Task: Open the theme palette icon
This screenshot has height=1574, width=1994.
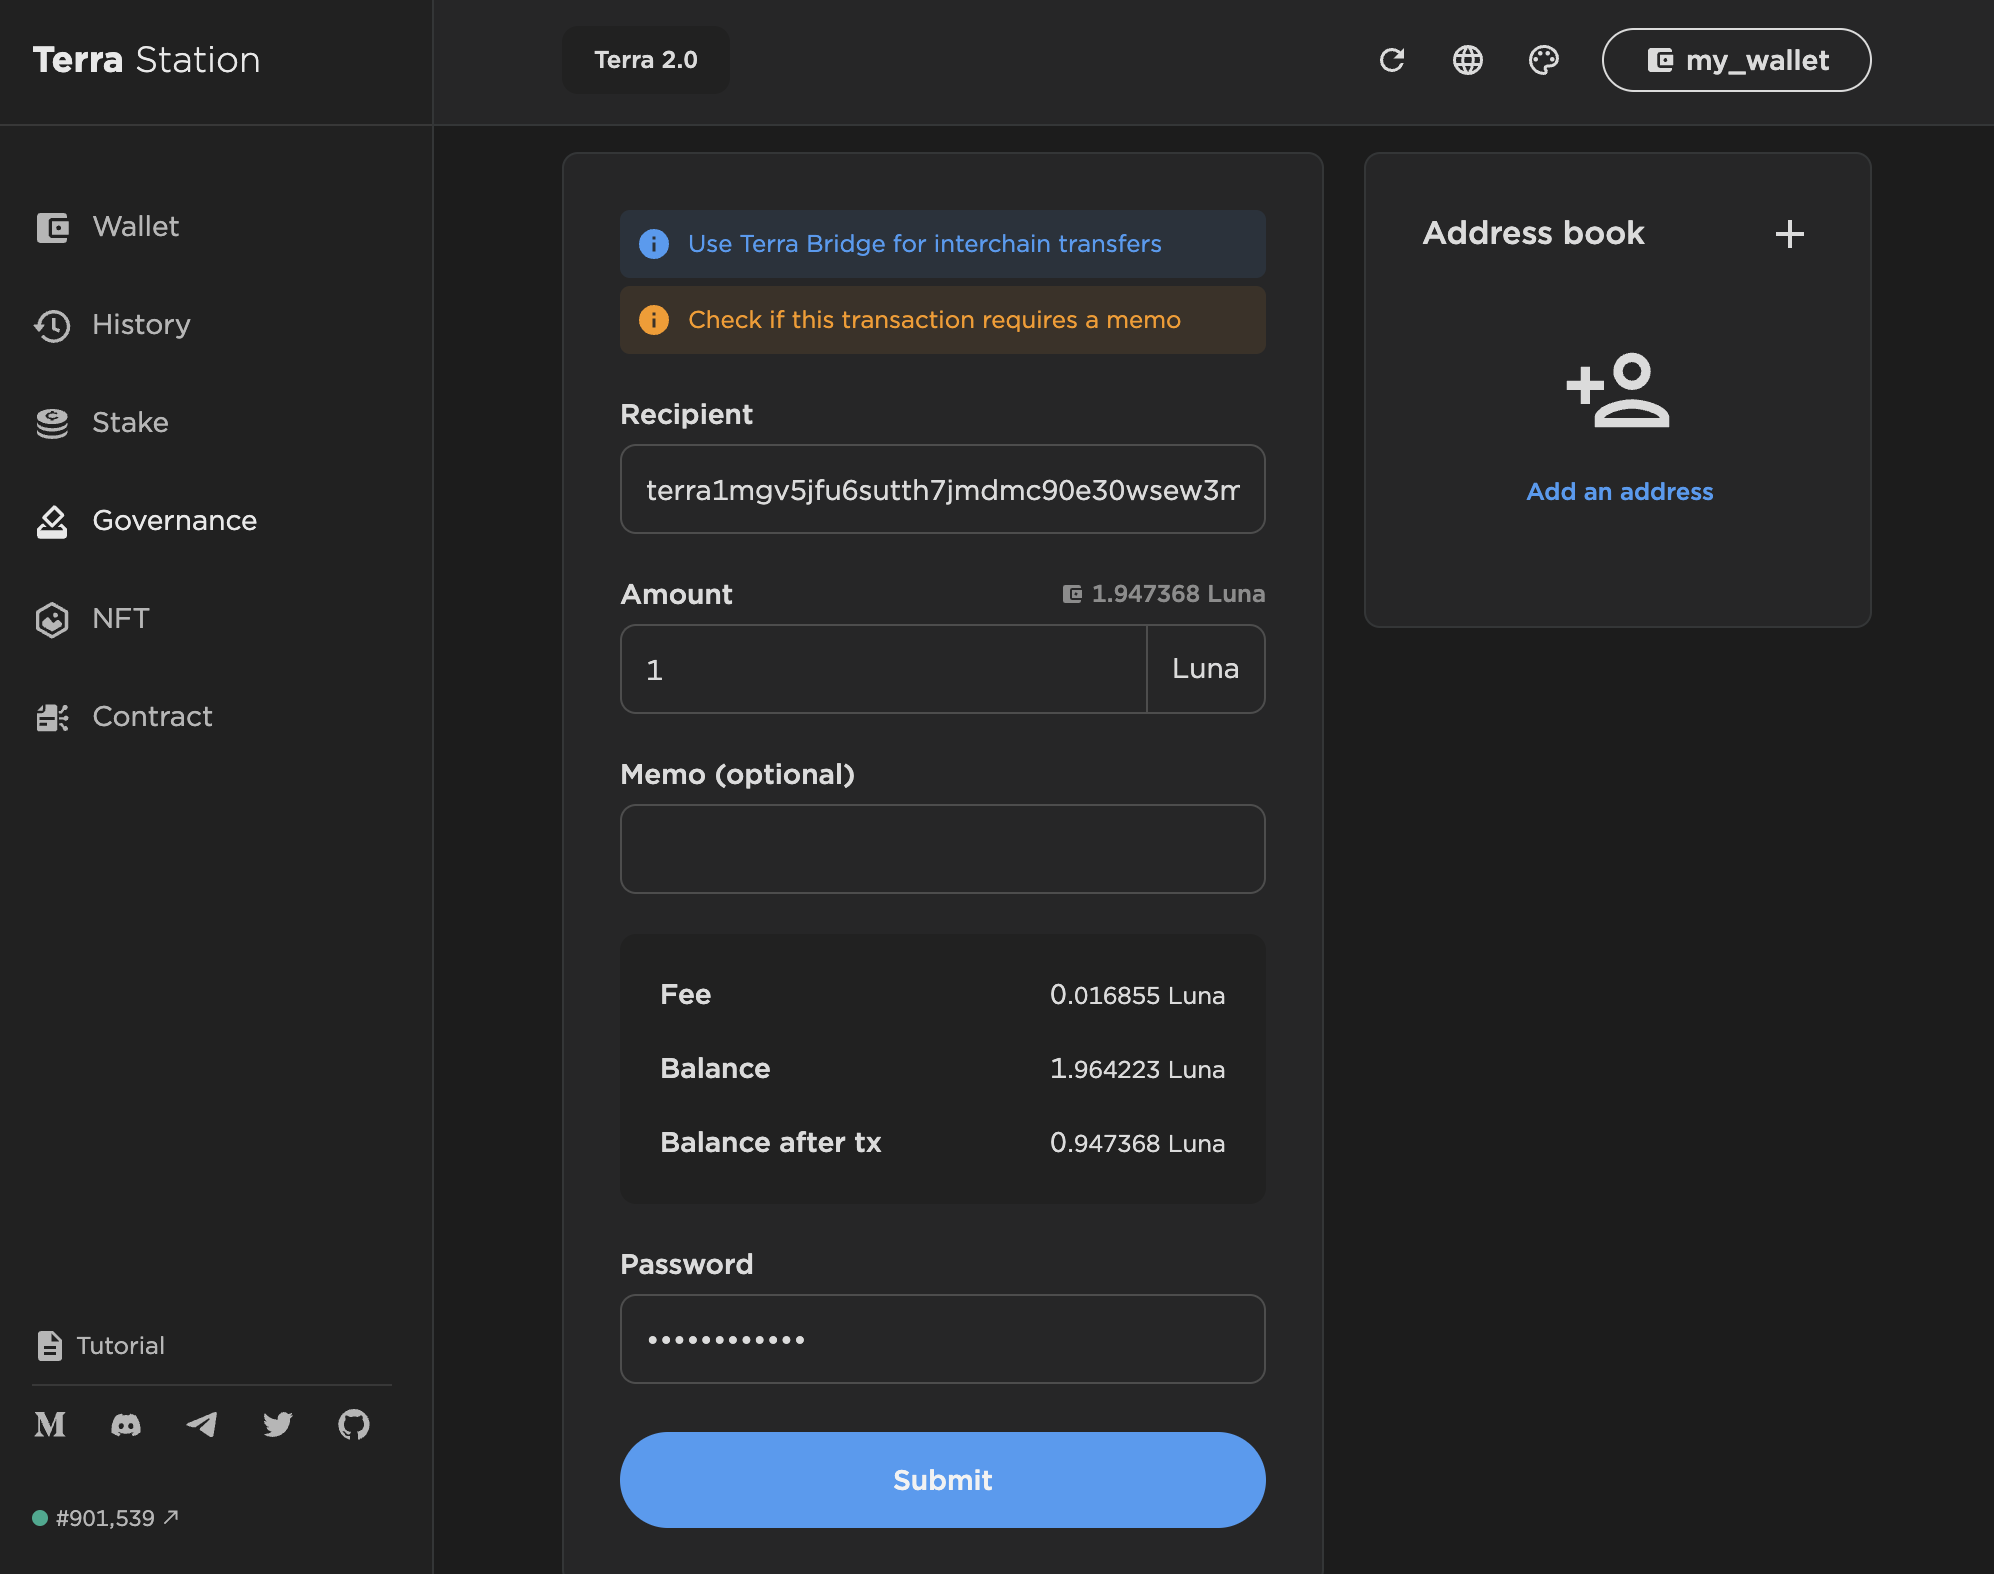Action: pyautogui.click(x=1543, y=60)
